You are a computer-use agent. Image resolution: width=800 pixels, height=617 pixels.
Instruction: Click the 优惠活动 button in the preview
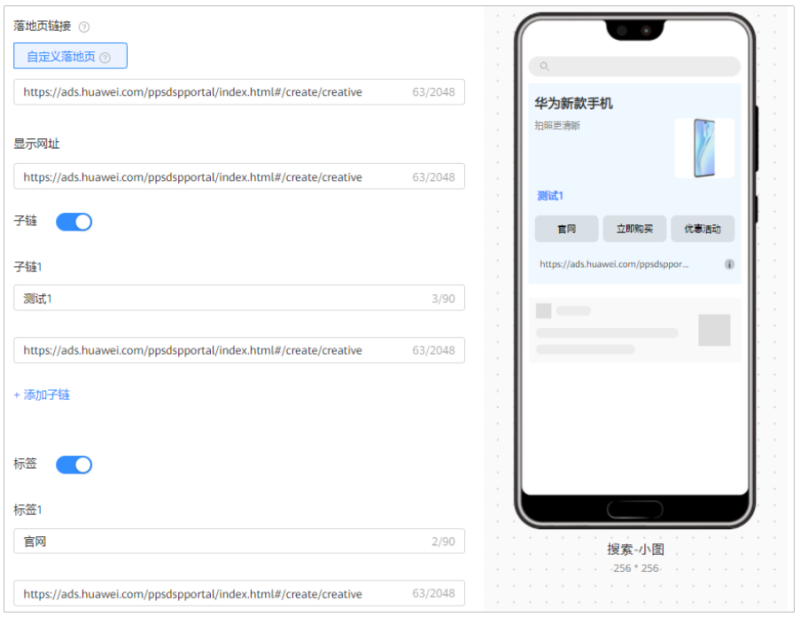pyautogui.click(x=701, y=228)
